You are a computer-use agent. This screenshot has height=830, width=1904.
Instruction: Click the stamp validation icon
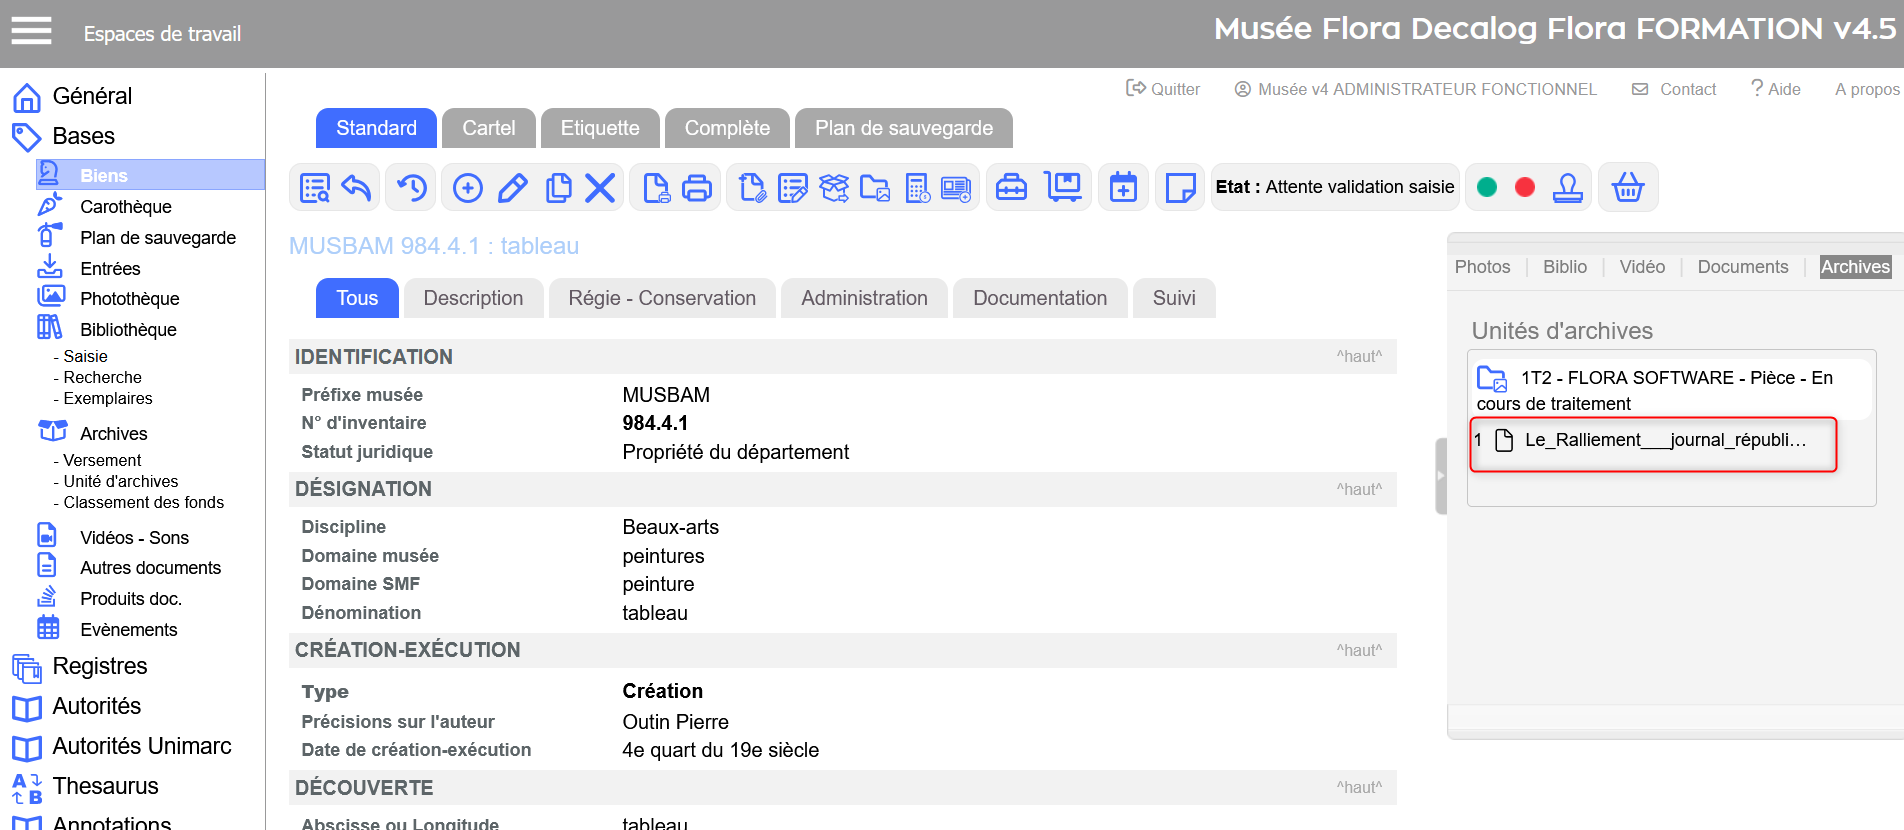[1567, 188]
